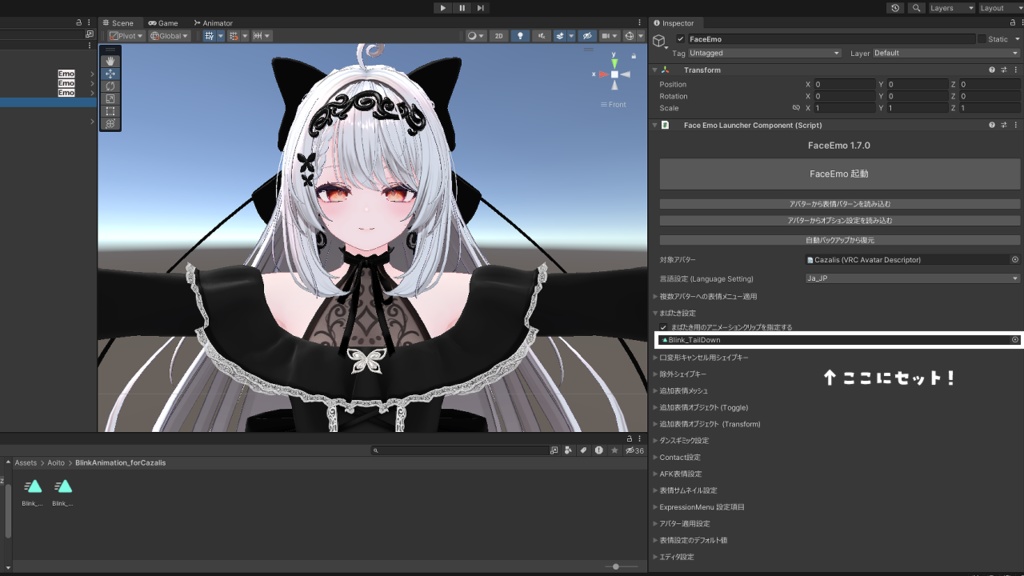The image size is (1024, 576).
Task: Collapse the Transform component
Action: (655, 70)
